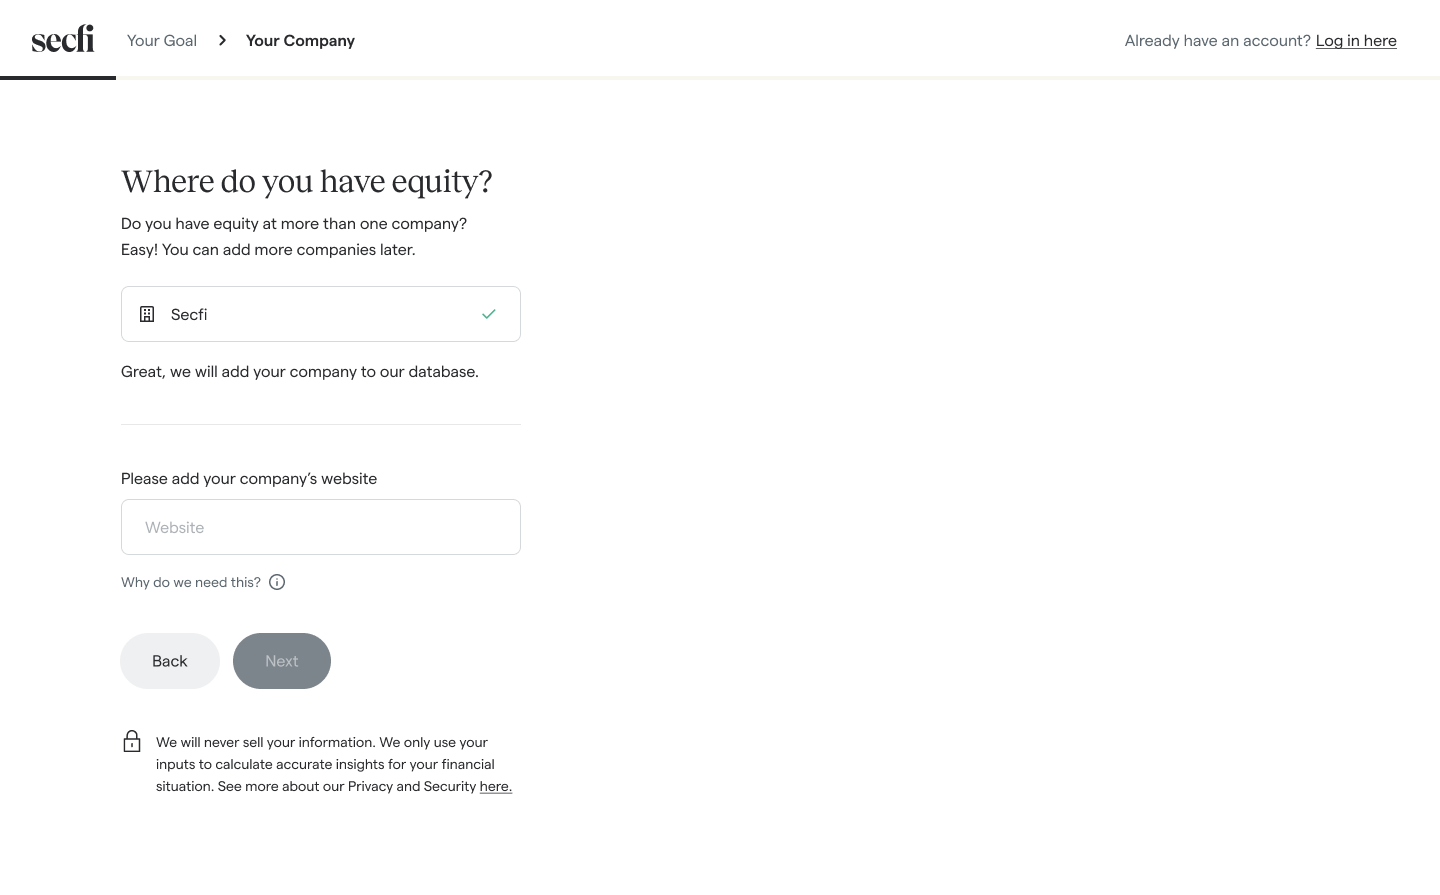This screenshot has height=895, width=1440.
Task: Click the heading 'Where do you have equity?'
Action: click(x=306, y=182)
